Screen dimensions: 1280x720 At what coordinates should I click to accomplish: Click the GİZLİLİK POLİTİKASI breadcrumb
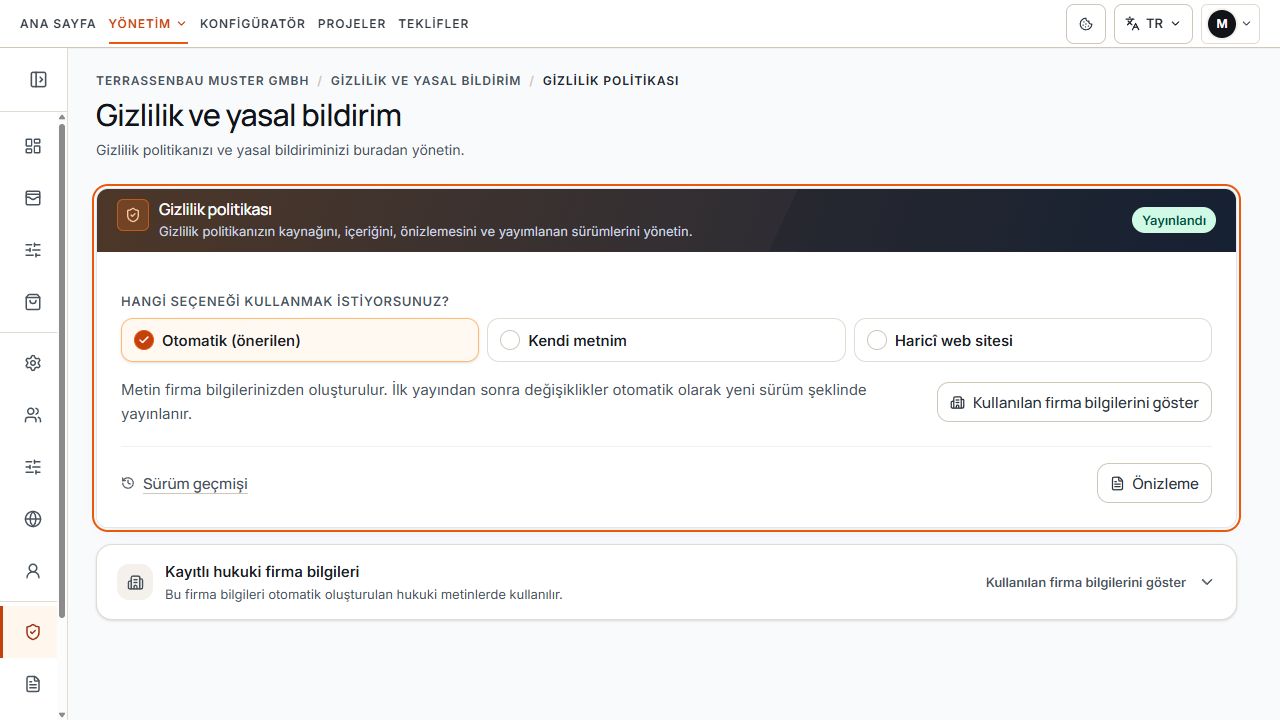click(x=611, y=80)
